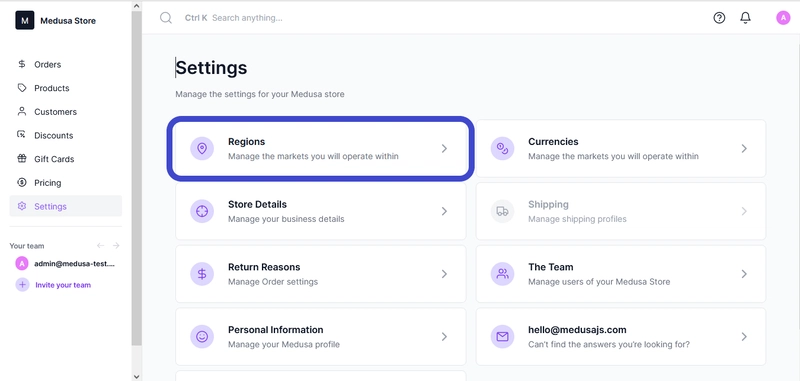
Task: Click the Invite your team link
Action: (x=63, y=285)
